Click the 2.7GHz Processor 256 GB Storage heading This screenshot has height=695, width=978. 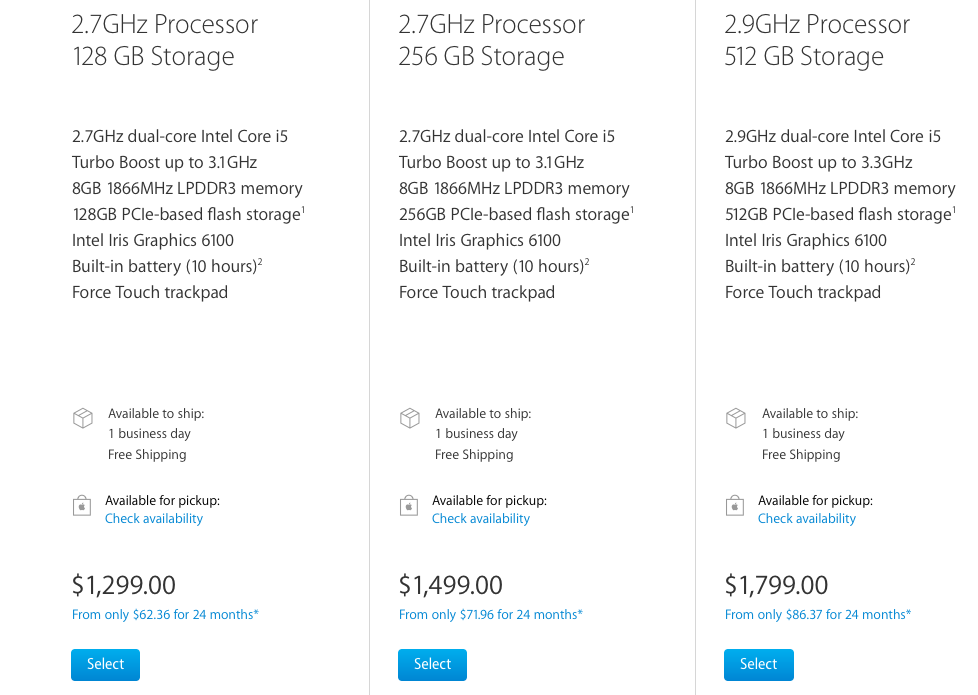point(491,41)
